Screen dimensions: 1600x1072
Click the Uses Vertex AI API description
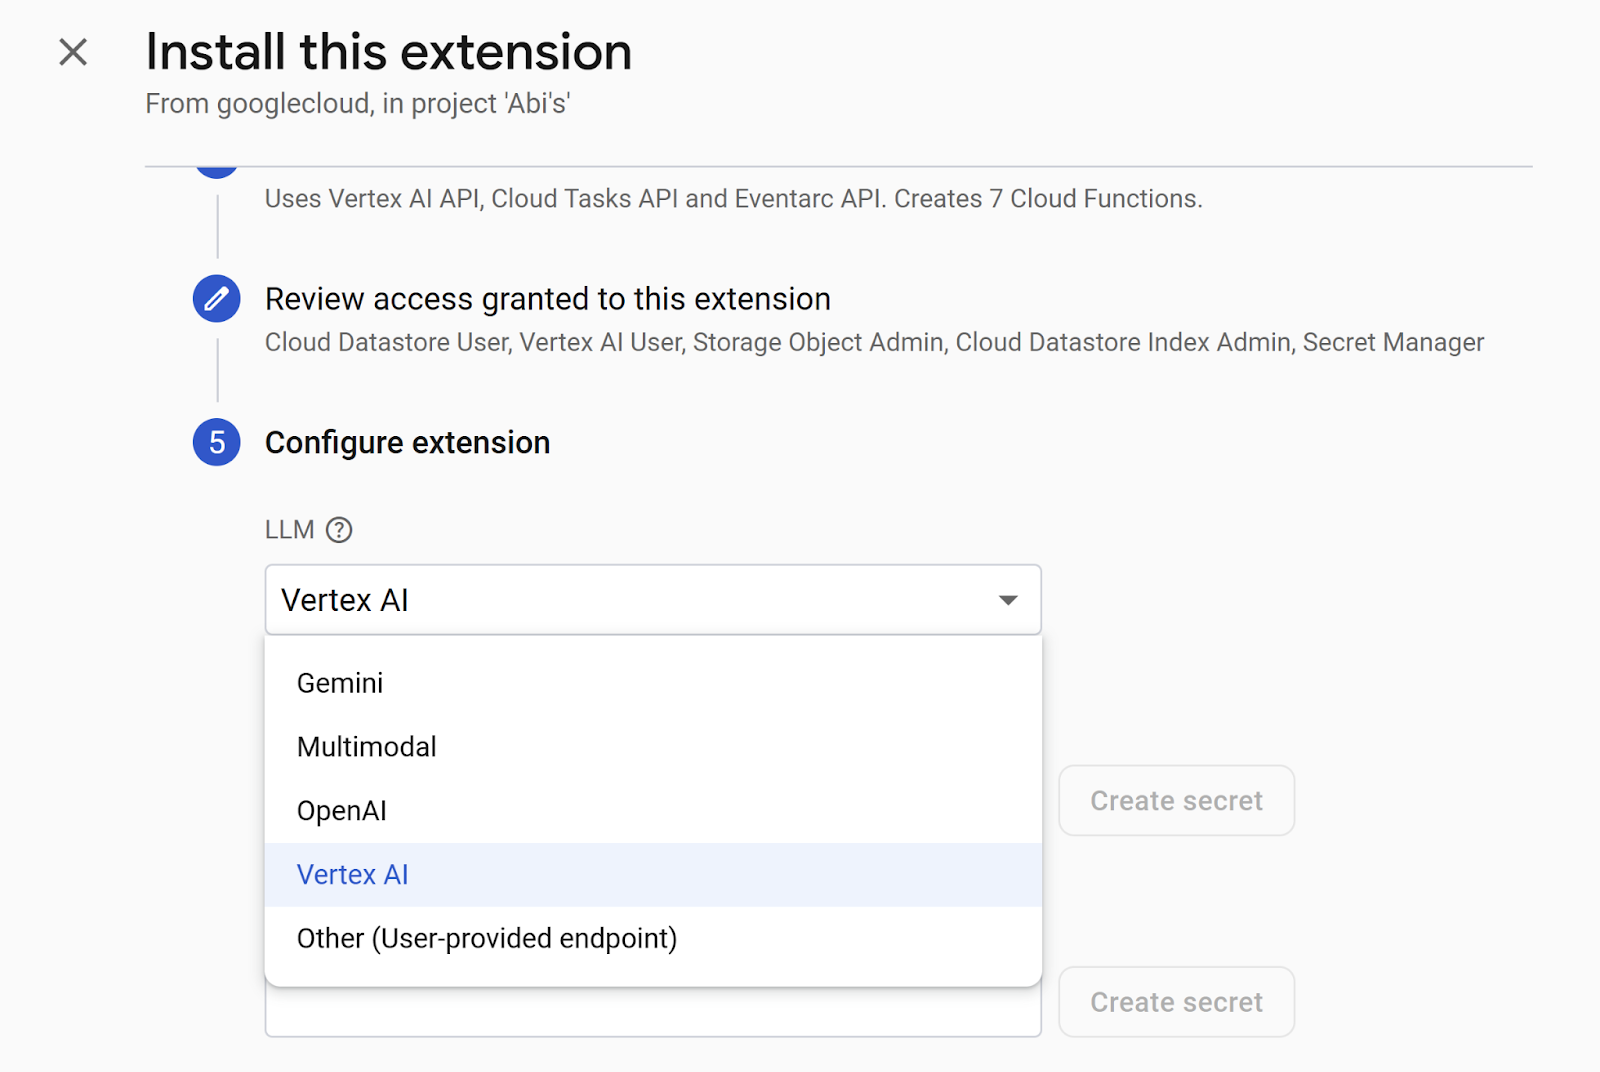[x=732, y=199]
